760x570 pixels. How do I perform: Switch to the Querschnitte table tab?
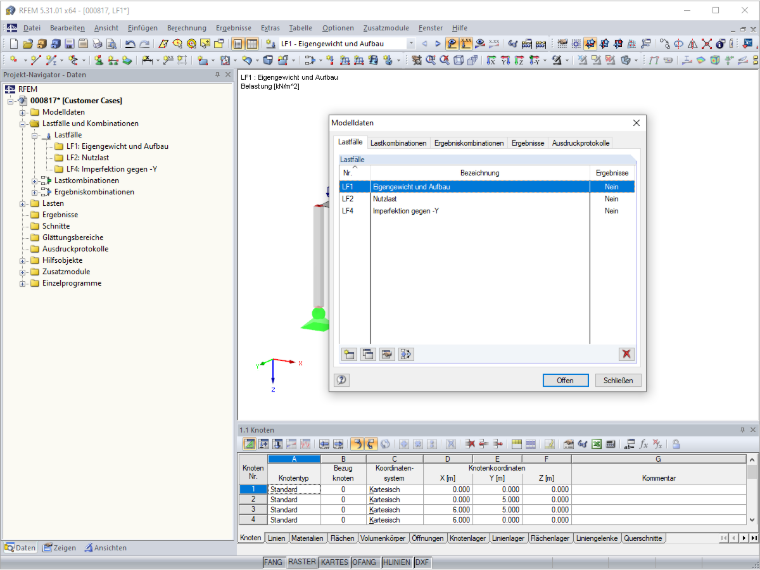[643, 538]
